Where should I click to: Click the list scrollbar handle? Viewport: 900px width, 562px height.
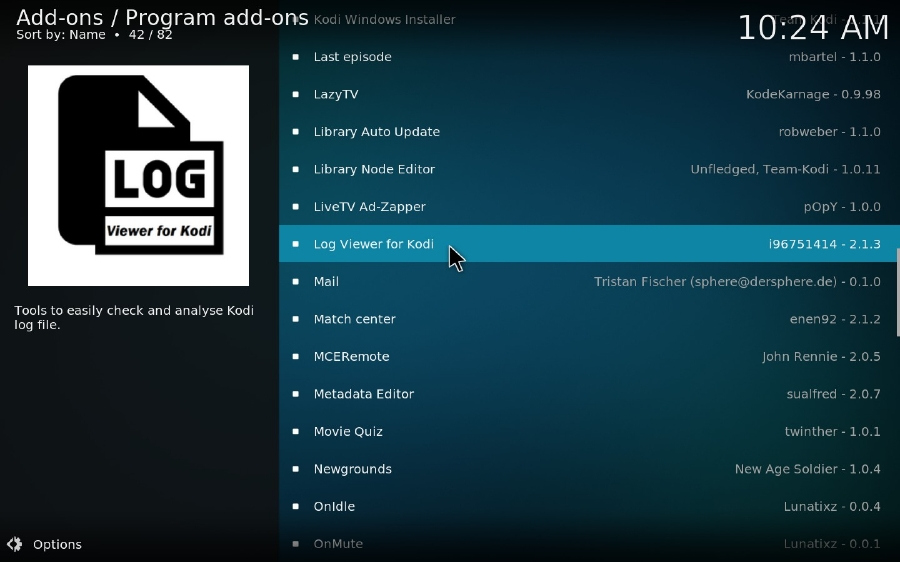(898, 292)
